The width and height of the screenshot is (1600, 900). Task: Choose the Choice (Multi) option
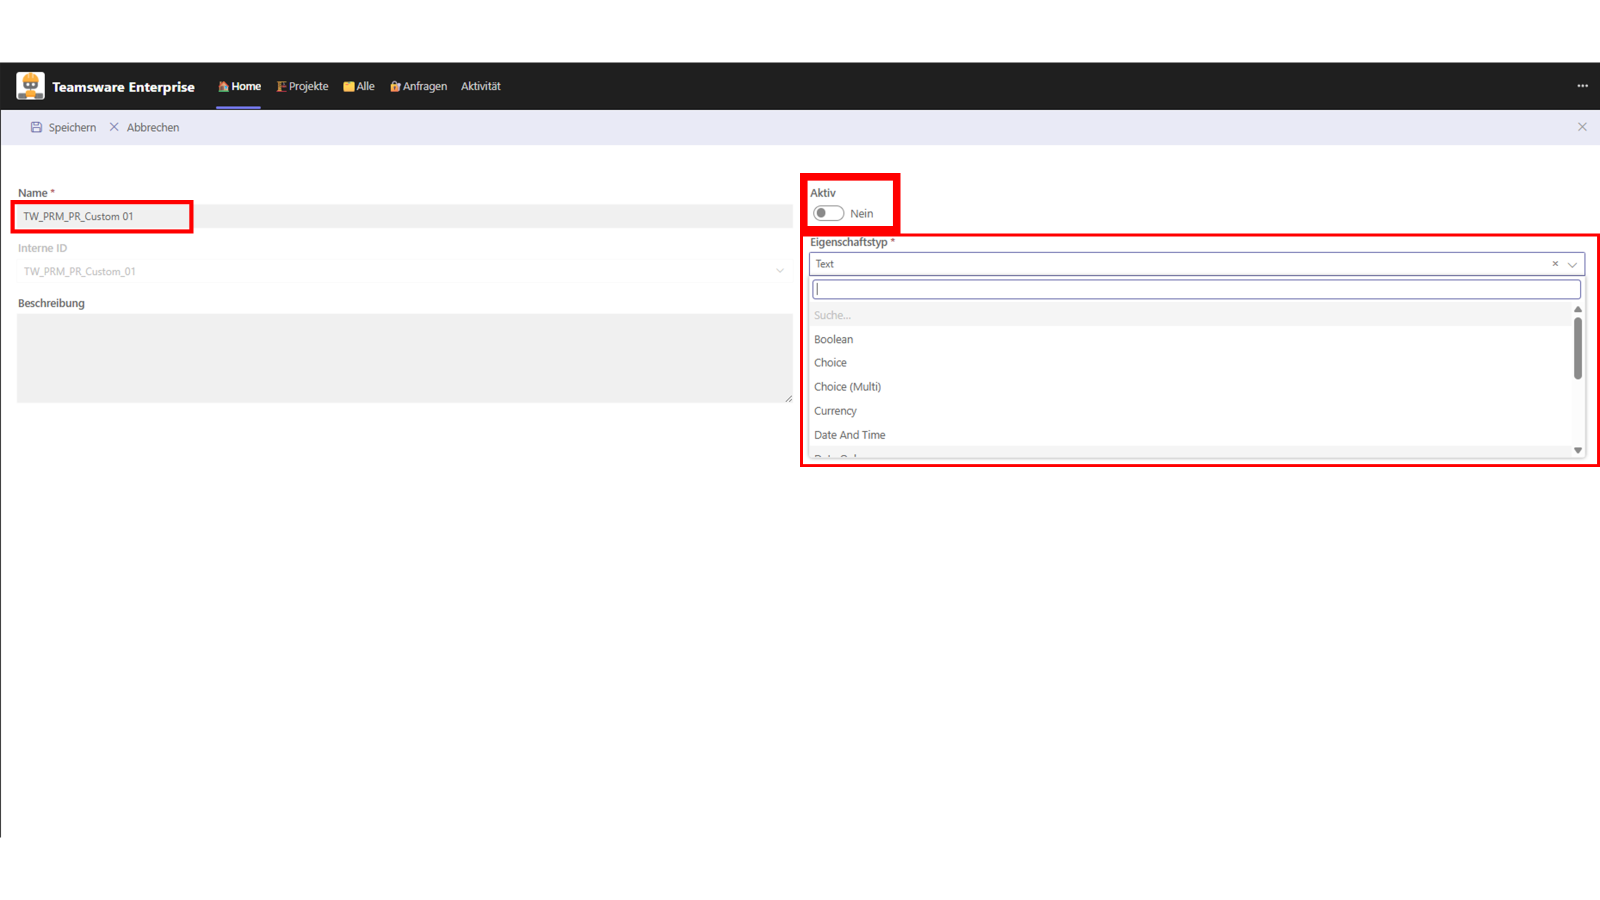pyautogui.click(x=847, y=387)
